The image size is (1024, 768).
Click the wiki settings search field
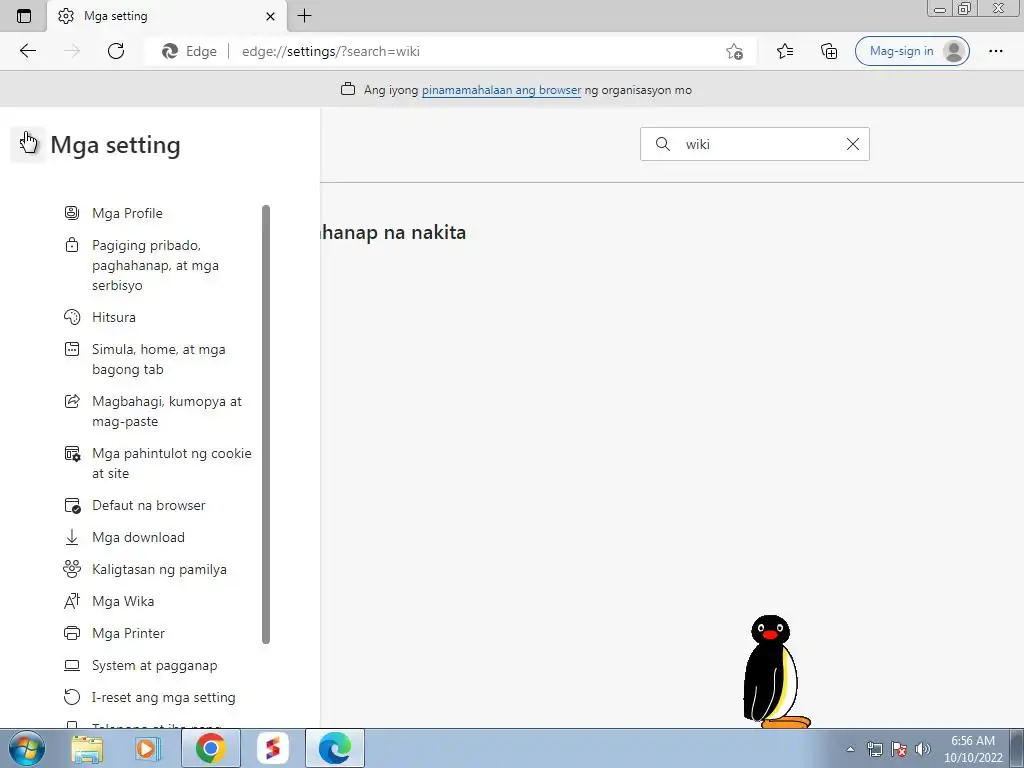(x=754, y=144)
